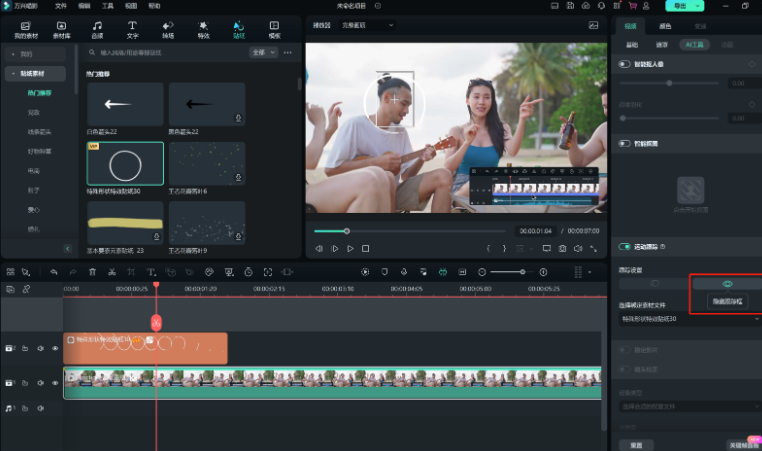Hide the sticker track with eye icon
The width and height of the screenshot is (762, 451).
click(54, 348)
